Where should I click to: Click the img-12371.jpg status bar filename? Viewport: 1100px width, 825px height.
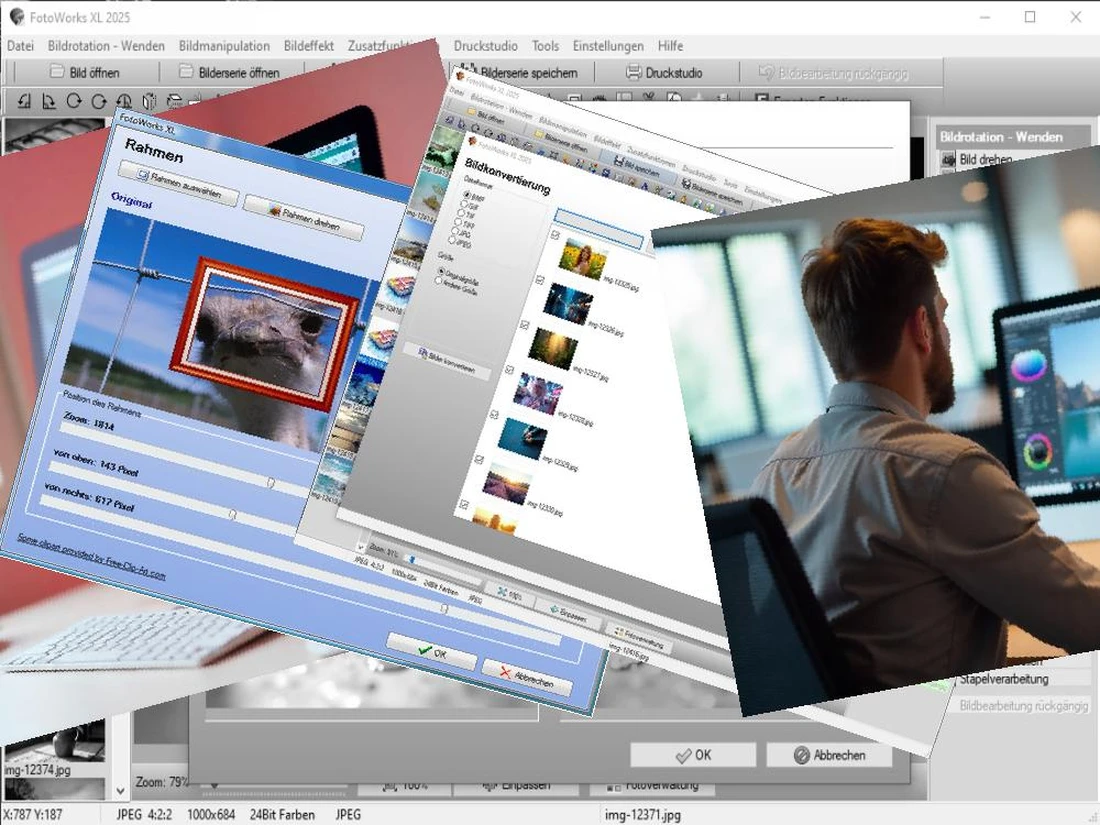click(643, 814)
